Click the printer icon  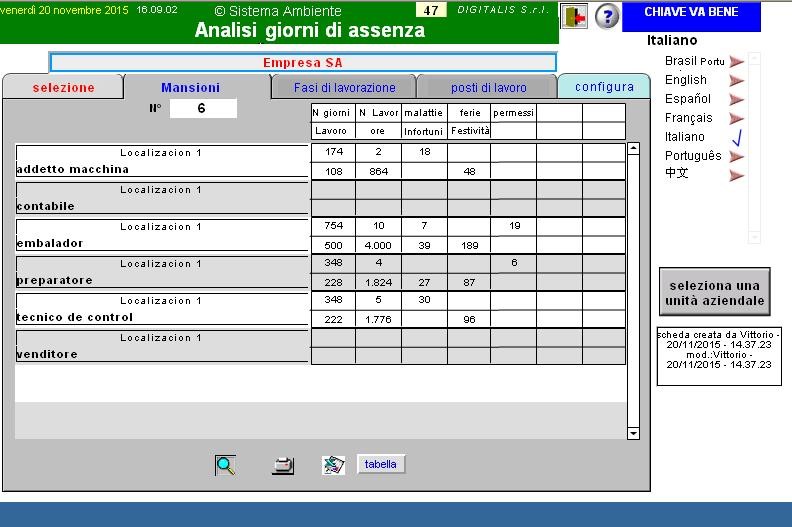[283, 465]
